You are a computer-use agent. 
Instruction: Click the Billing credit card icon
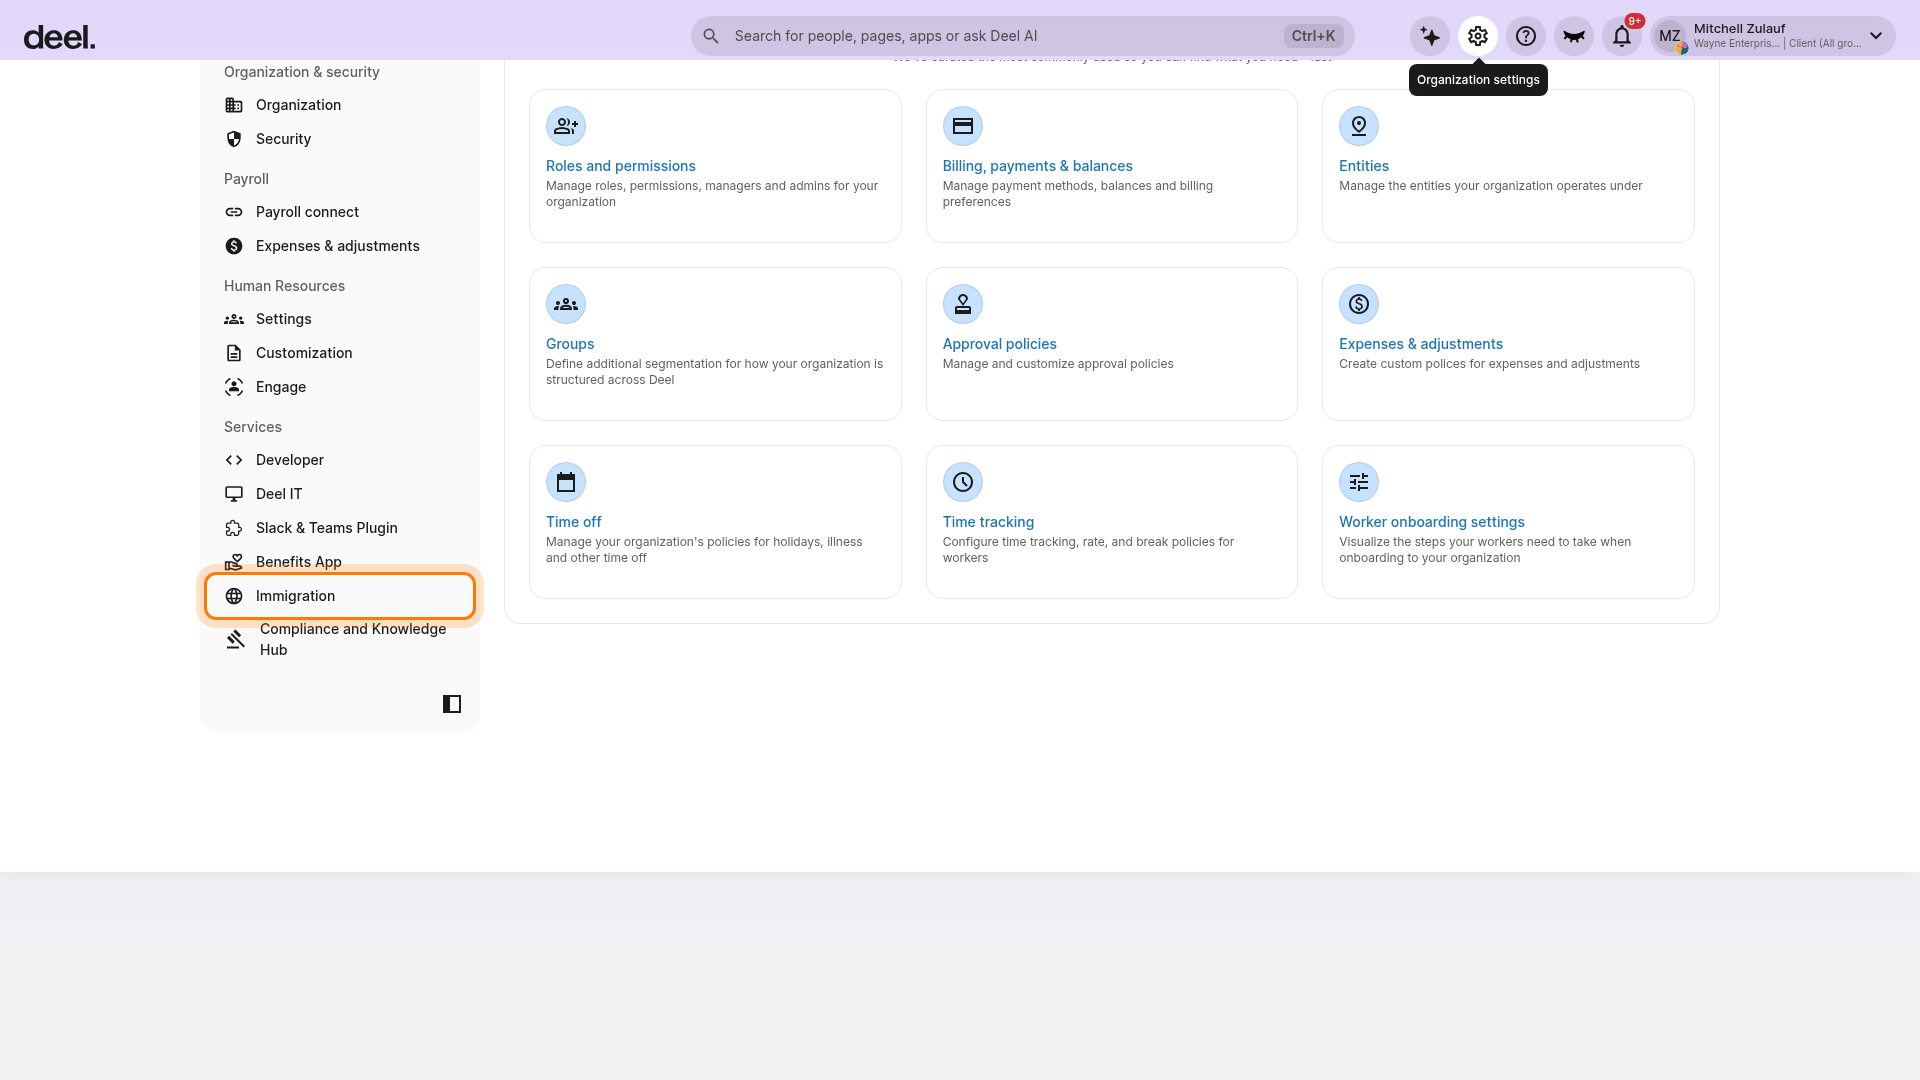963,126
